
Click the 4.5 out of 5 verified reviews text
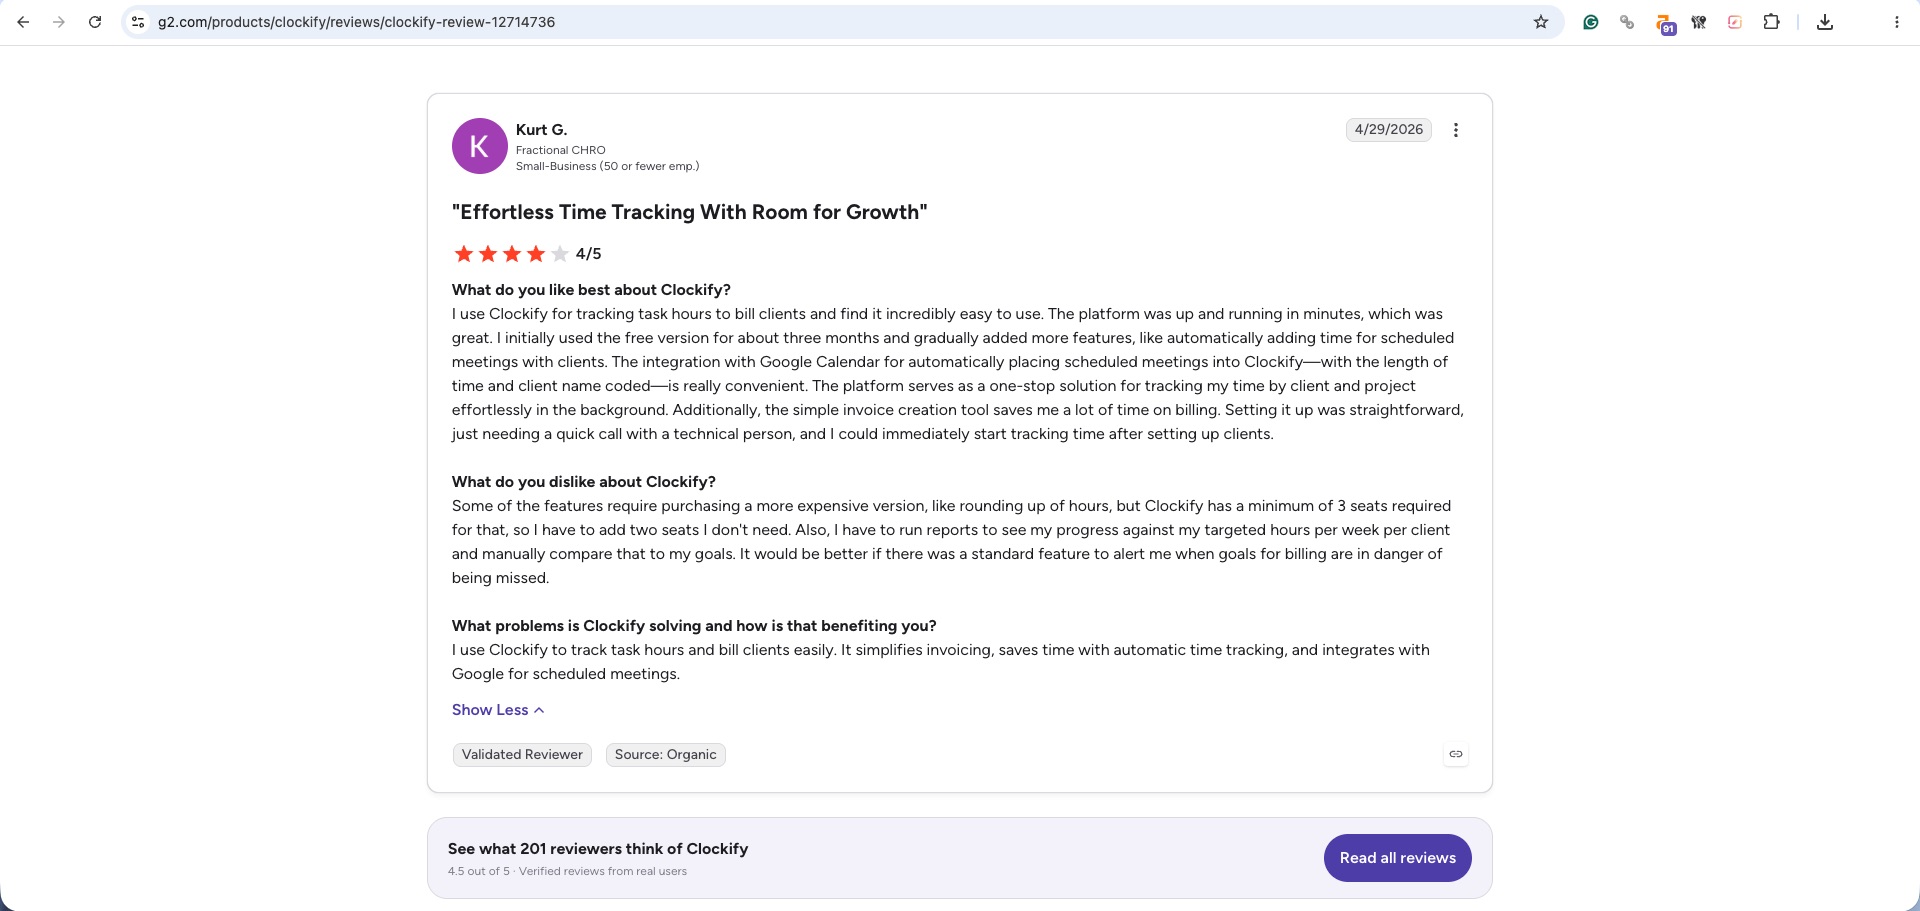pos(567,871)
